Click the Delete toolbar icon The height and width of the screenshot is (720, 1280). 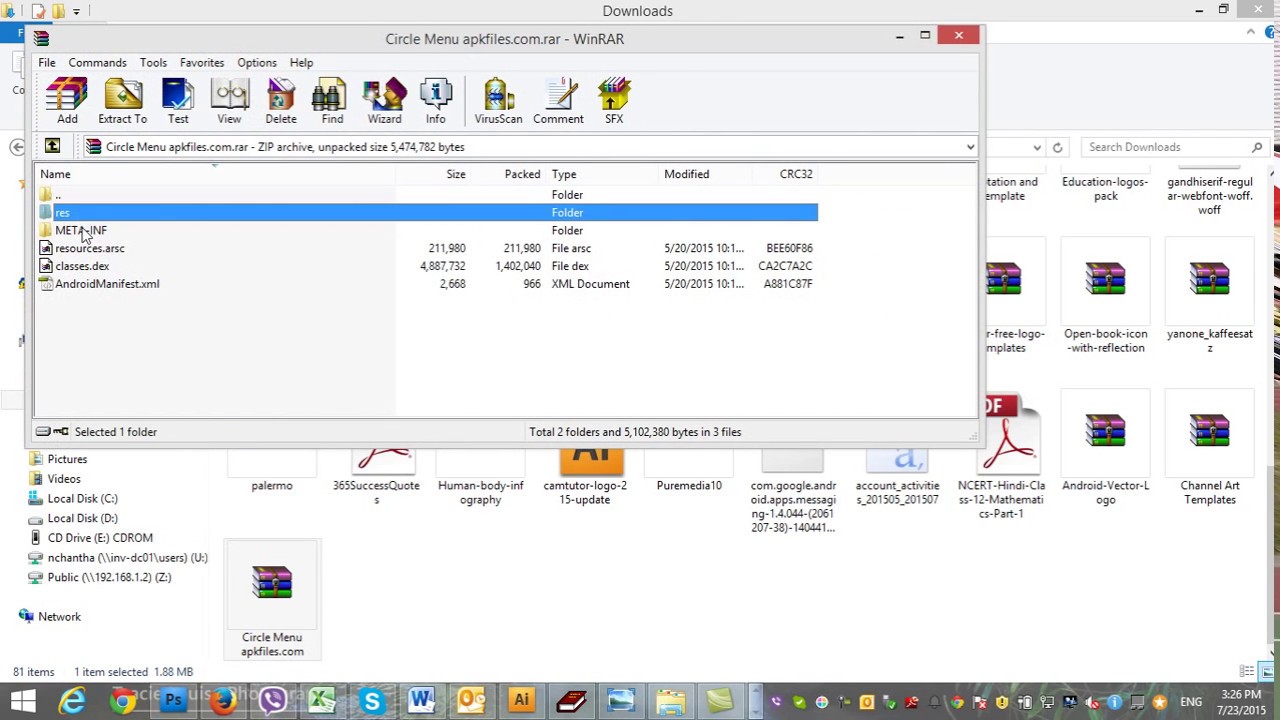coord(281,101)
